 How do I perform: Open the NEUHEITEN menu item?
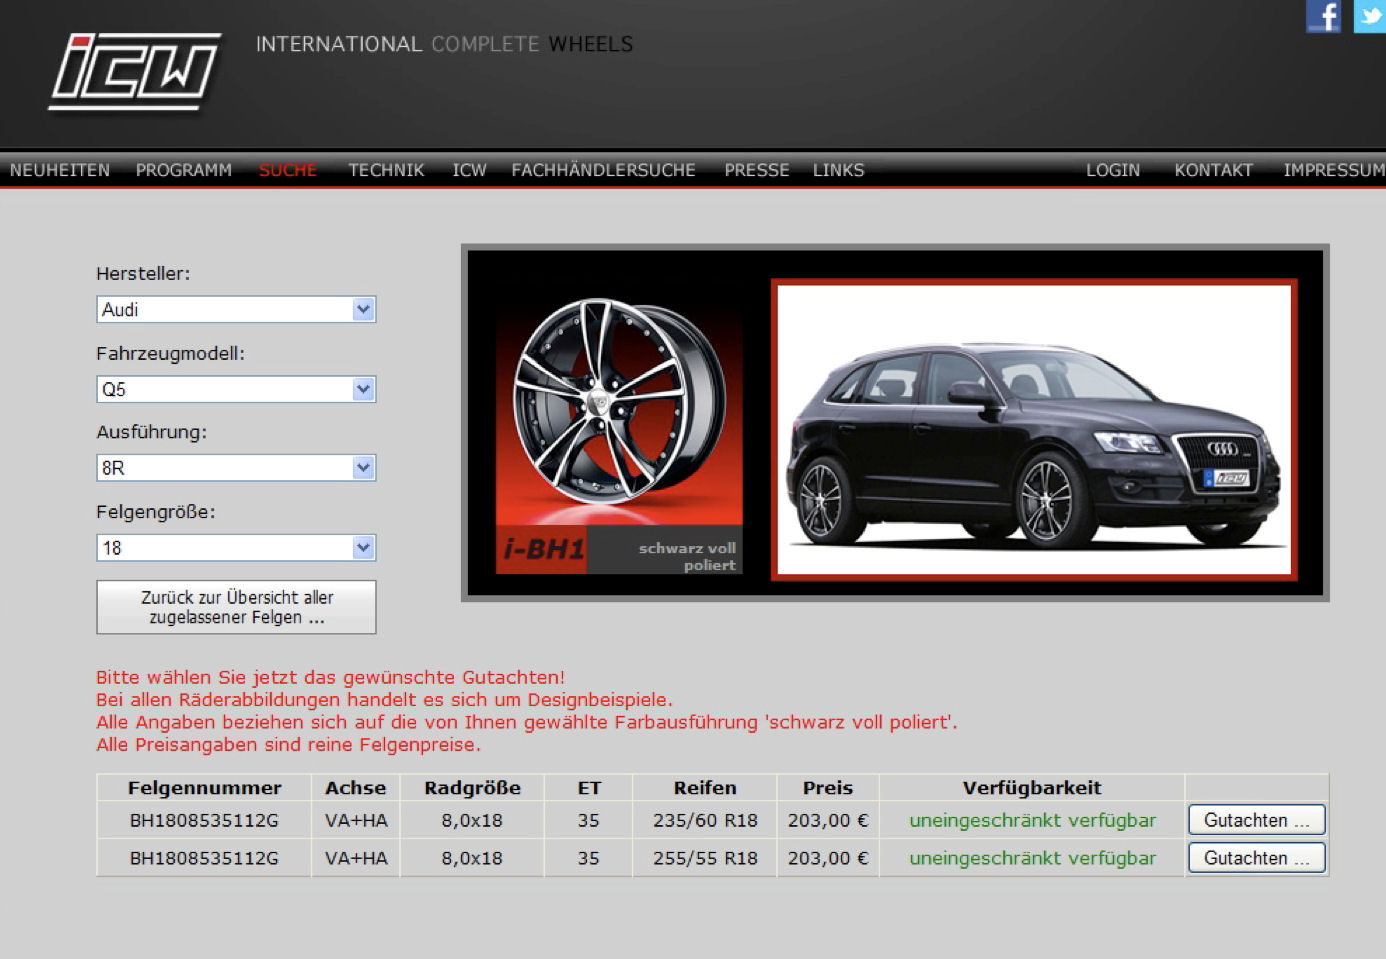(x=60, y=170)
